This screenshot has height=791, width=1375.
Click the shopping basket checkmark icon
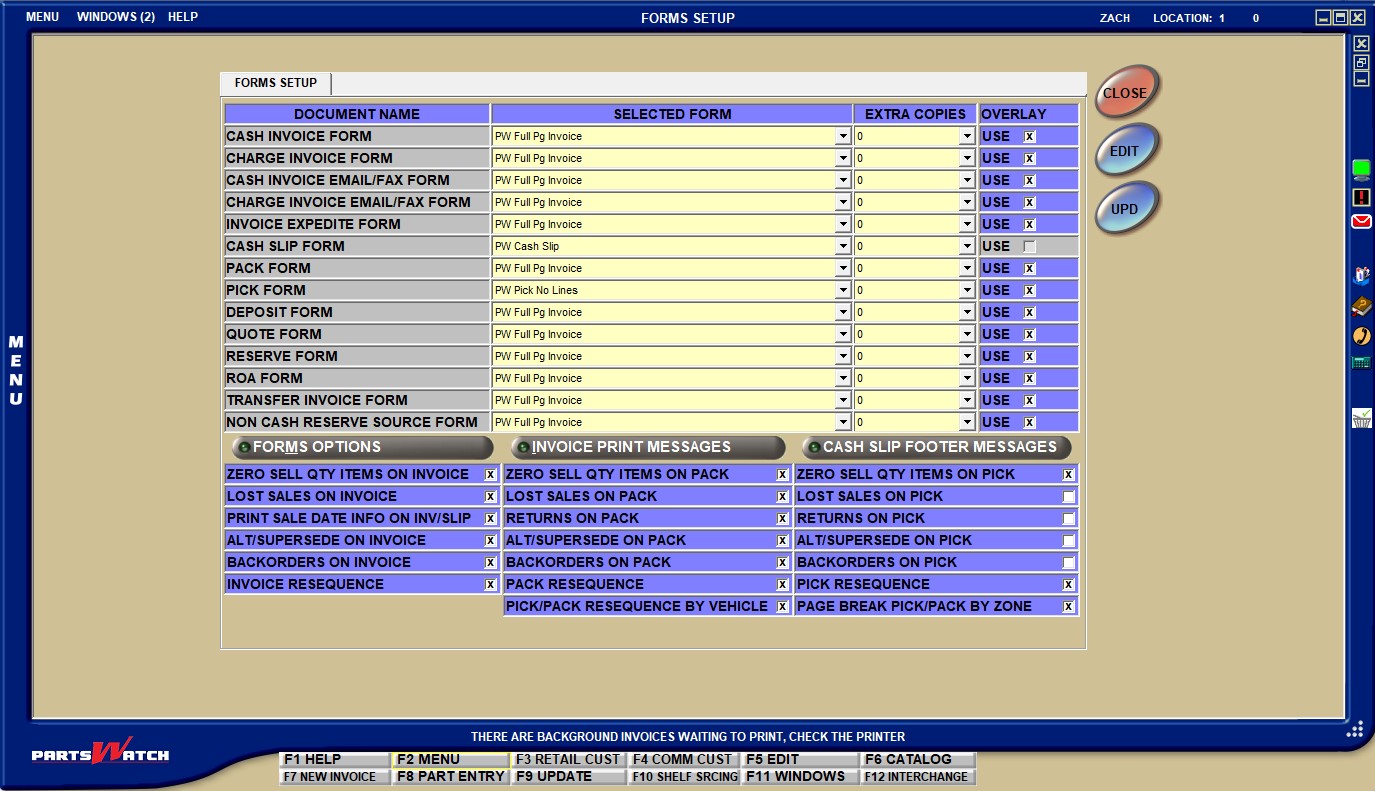point(1361,418)
